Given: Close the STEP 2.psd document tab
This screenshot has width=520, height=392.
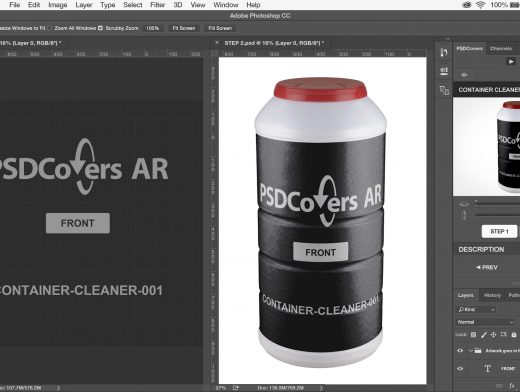Looking at the screenshot, I should point(217,43).
